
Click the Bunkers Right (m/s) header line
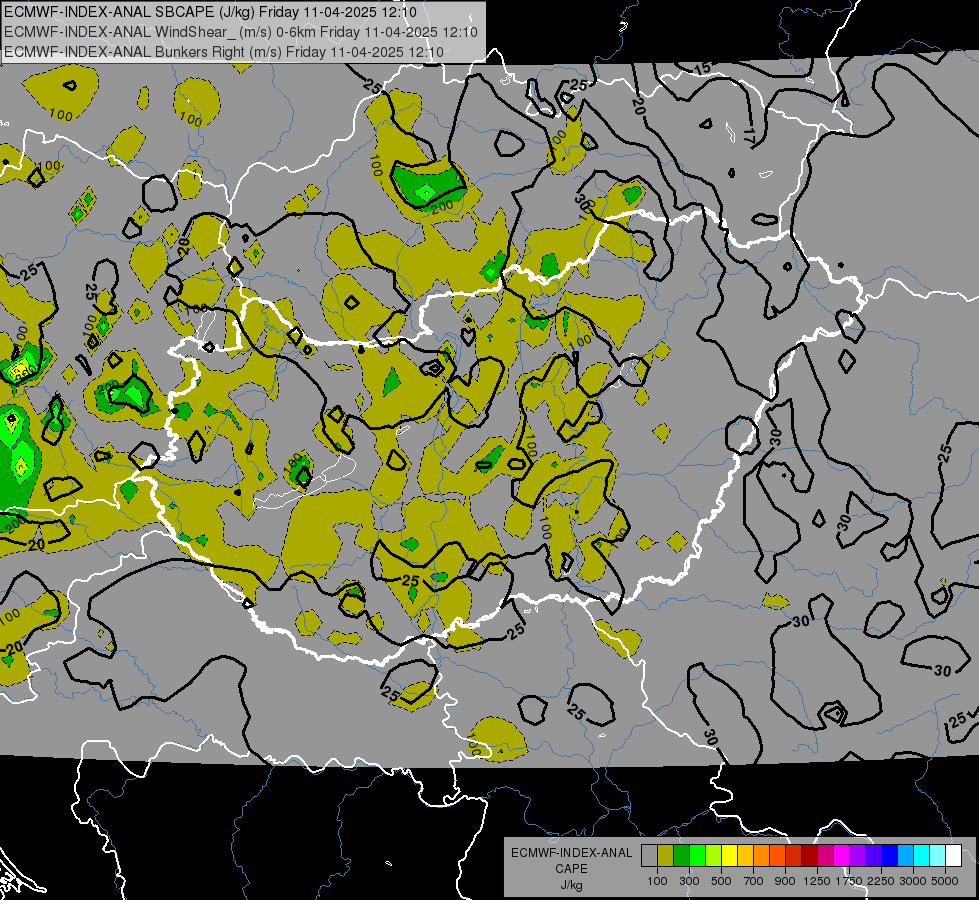coord(224,52)
